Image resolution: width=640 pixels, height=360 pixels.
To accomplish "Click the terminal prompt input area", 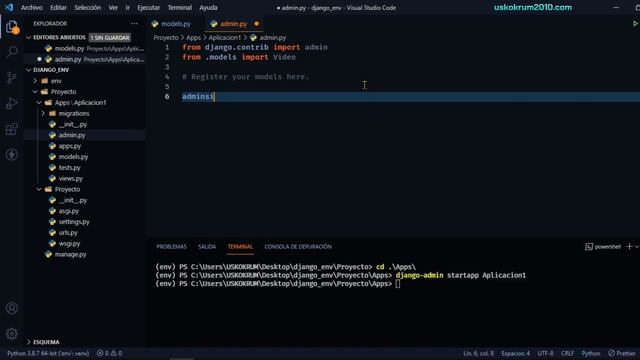I will [398, 284].
